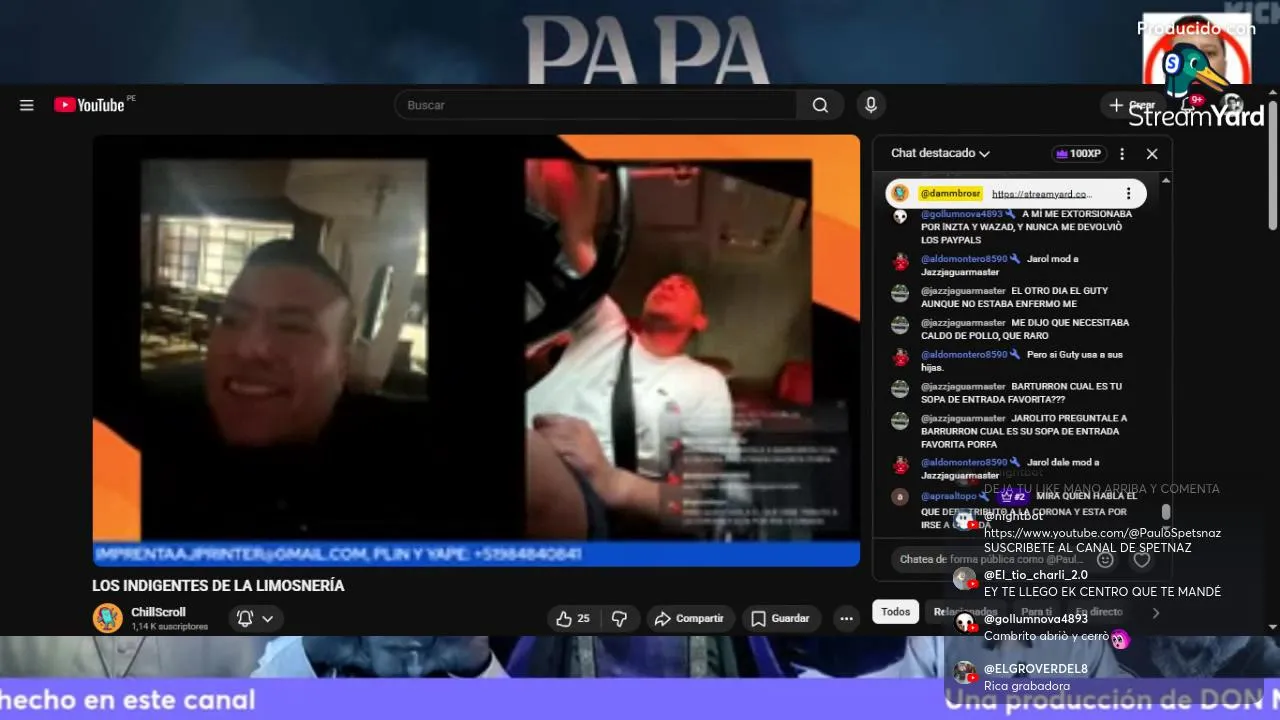Close the live chat panel

(x=1152, y=154)
